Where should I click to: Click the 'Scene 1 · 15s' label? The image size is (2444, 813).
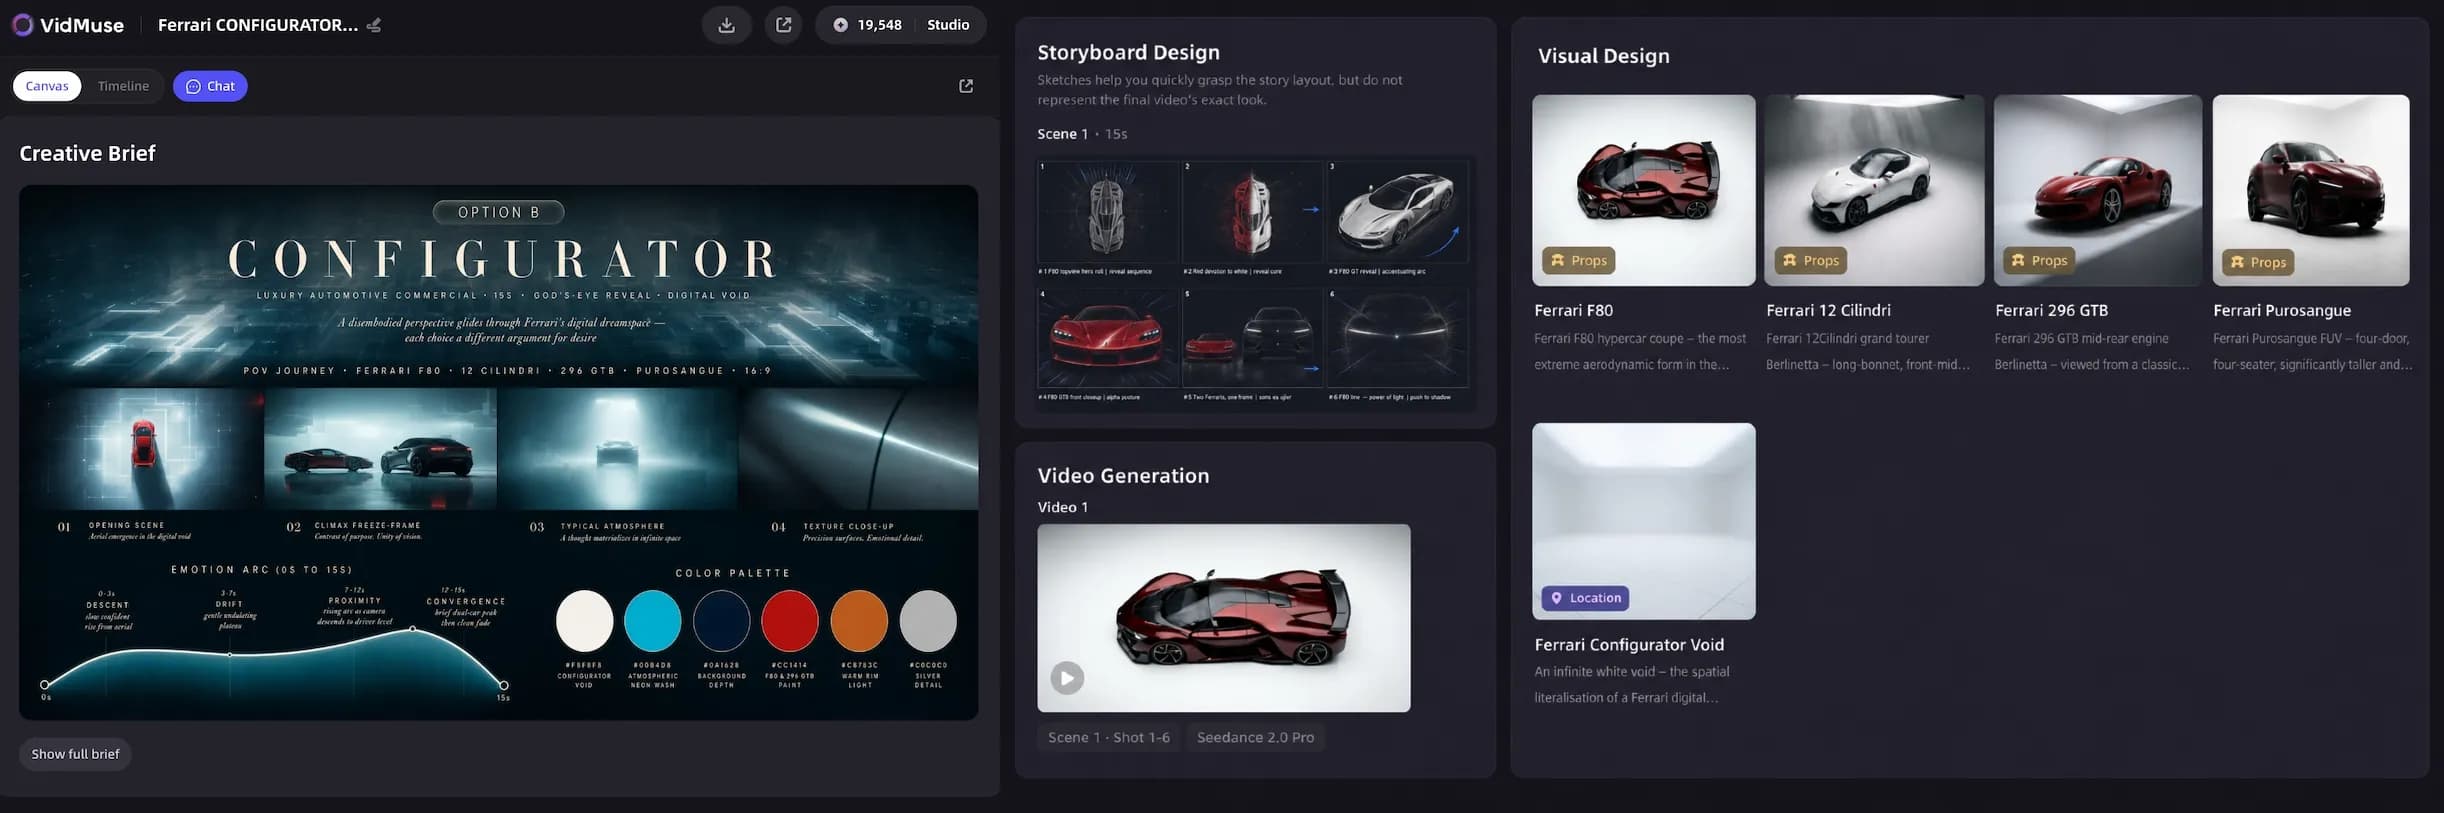pos(1082,134)
